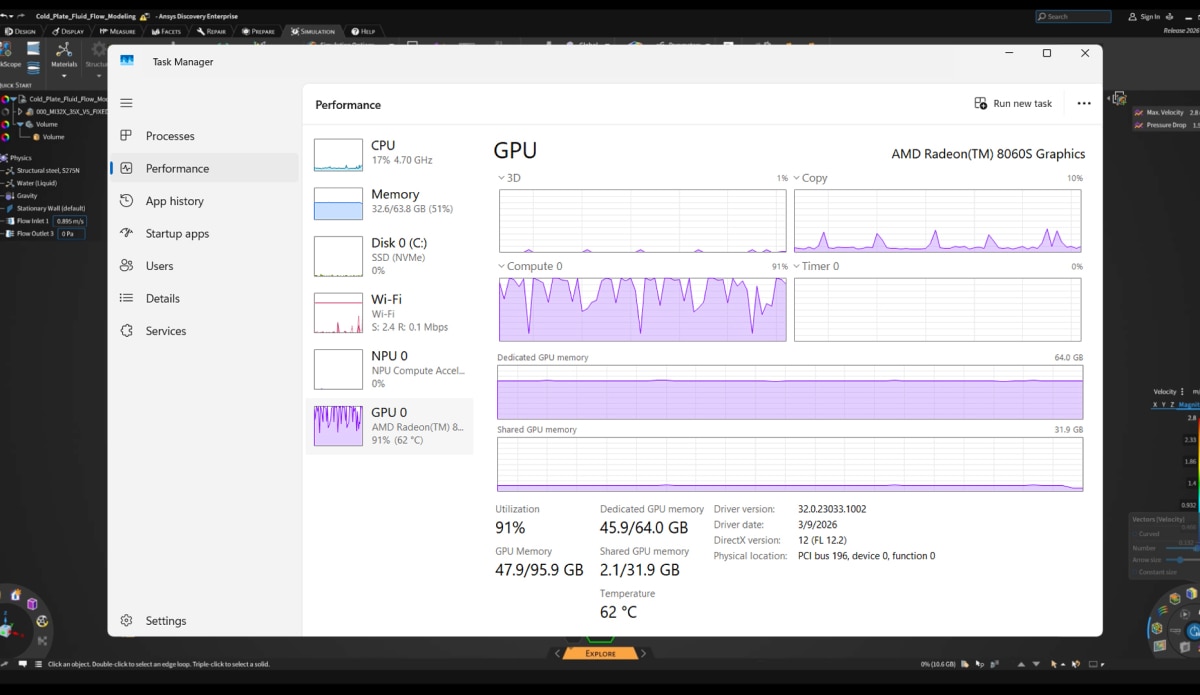Open Prepare tab in Ansys Discovery
The height and width of the screenshot is (695, 1200).
(258, 31)
